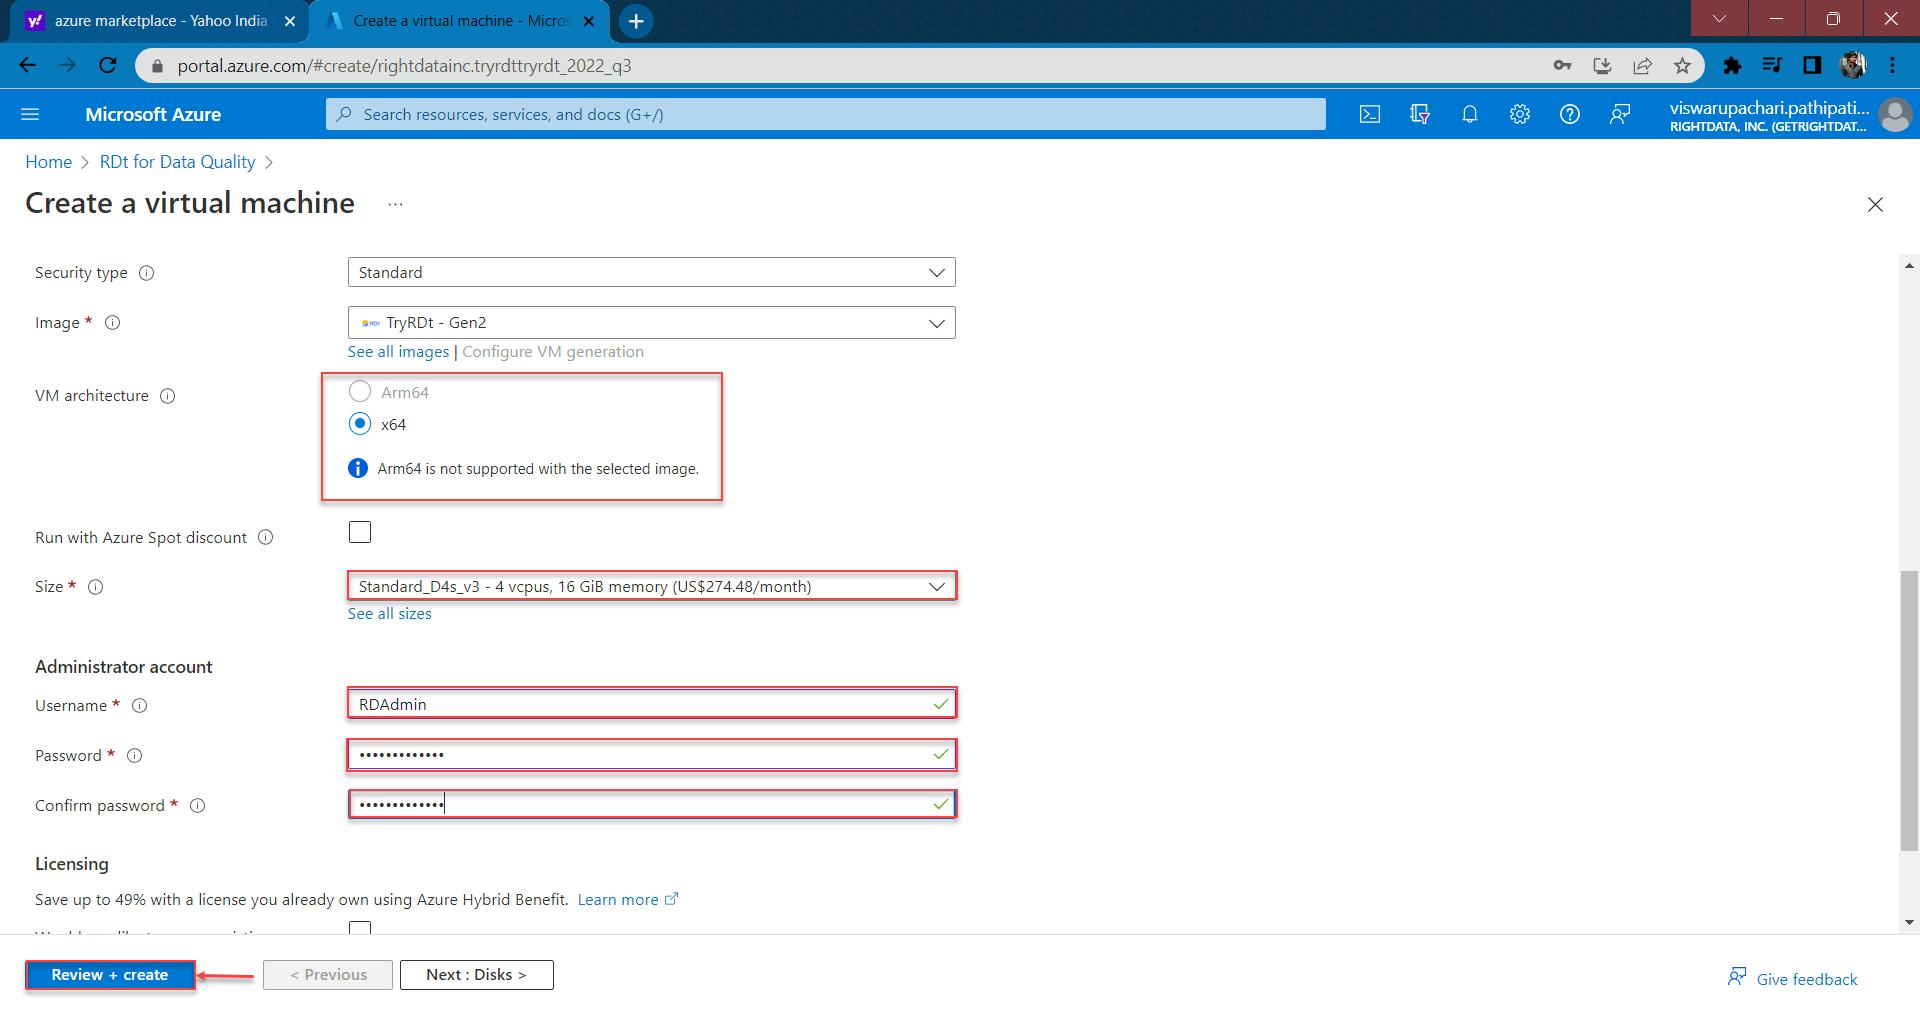
Task: Open the notifications bell
Action: tap(1469, 114)
